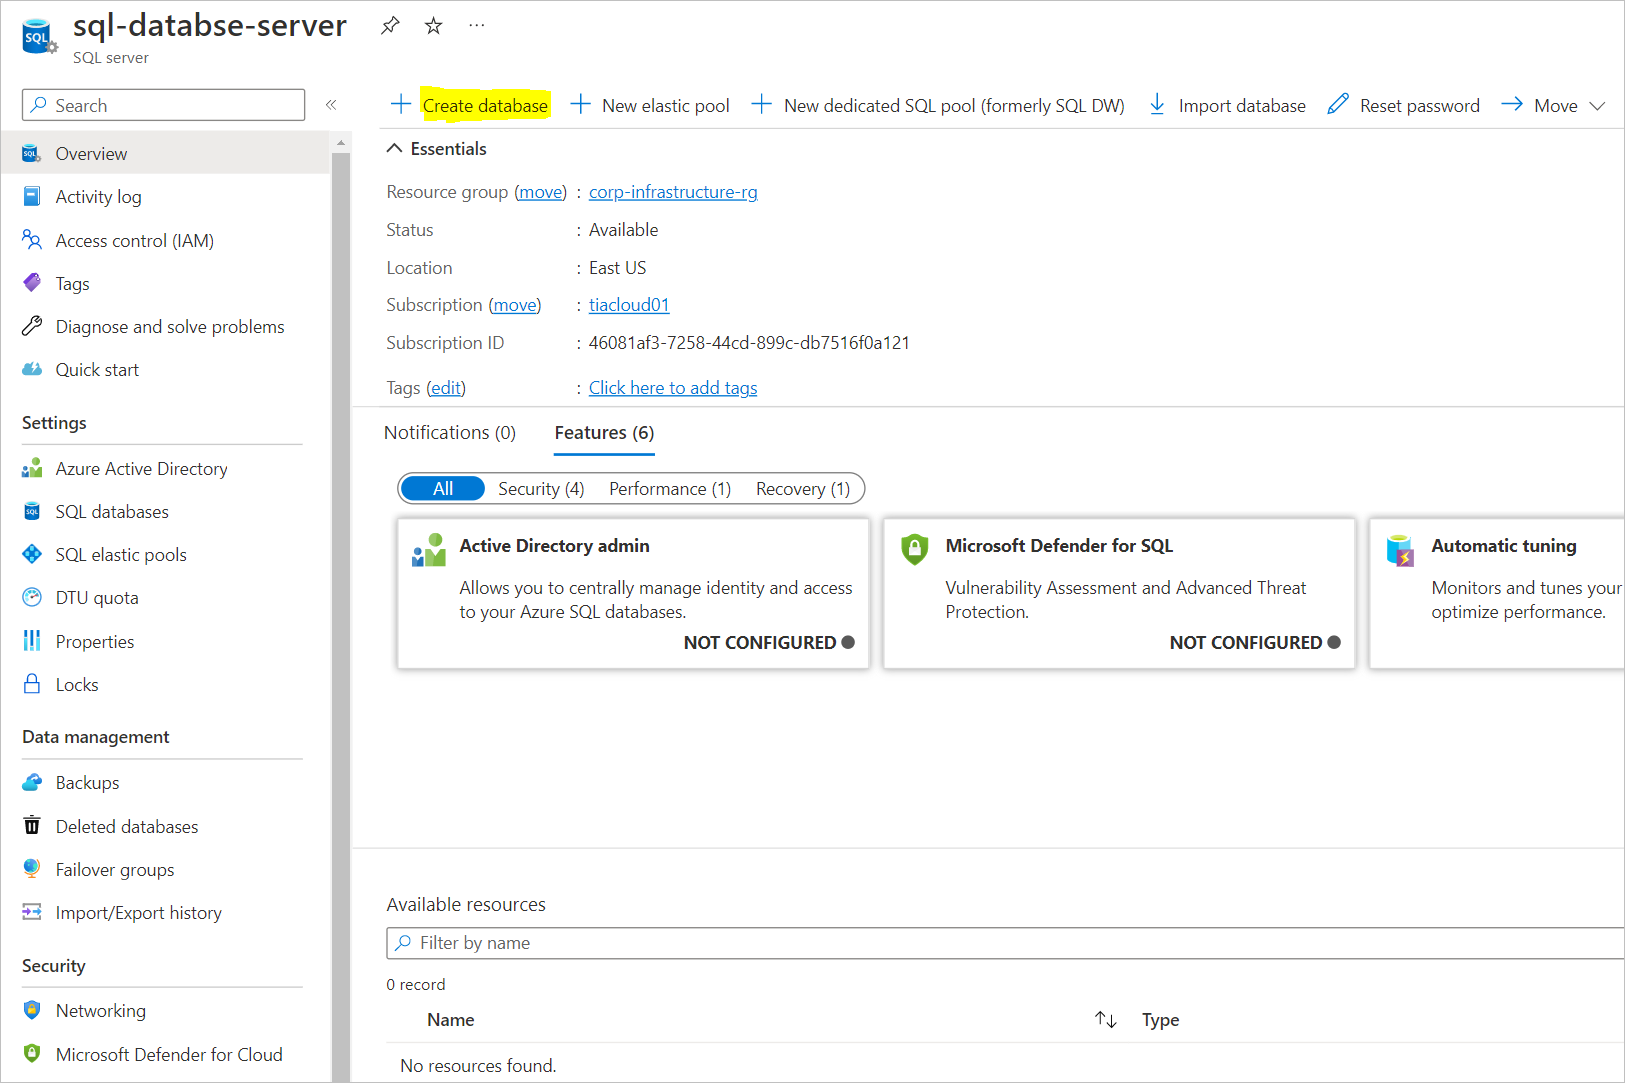The image size is (1625, 1083).
Task: Open the Automatic tuning card
Action: click(1497, 593)
